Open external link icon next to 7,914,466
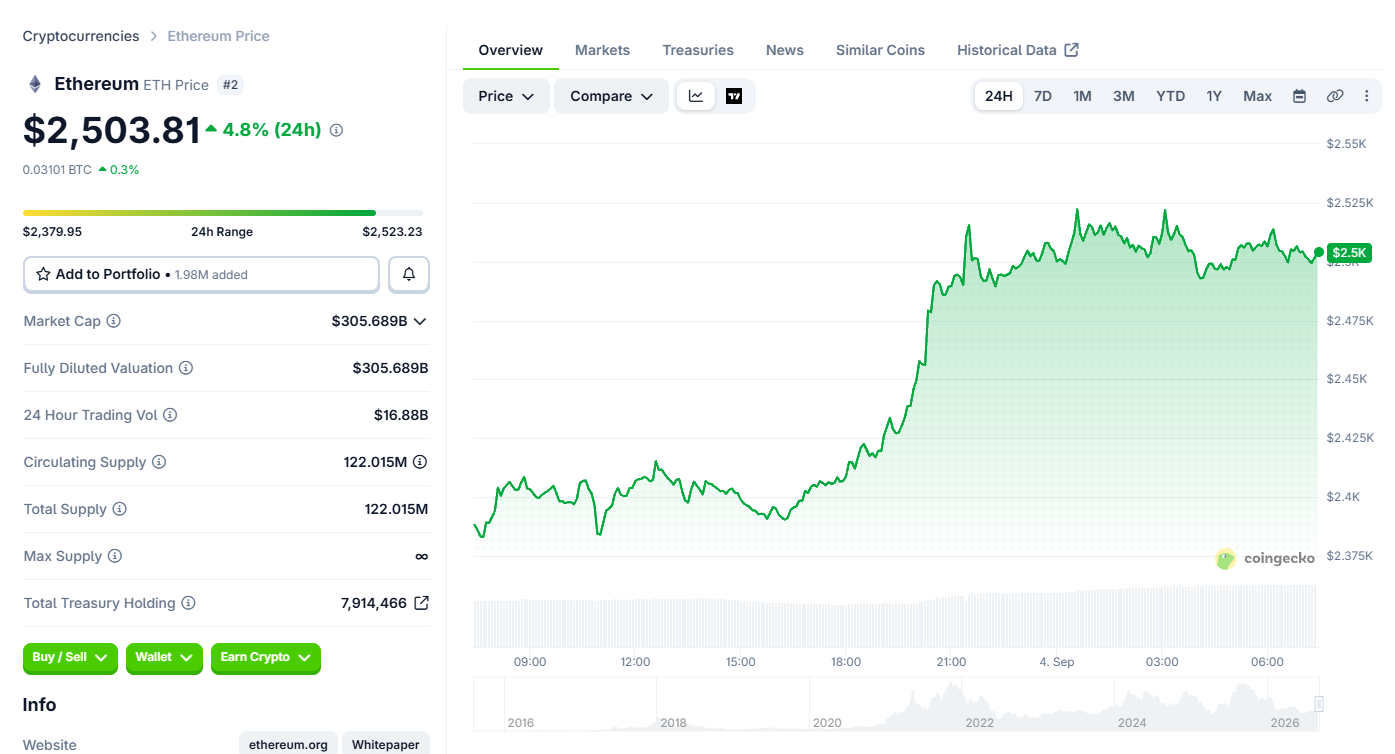This screenshot has width=1395, height=754. click(421, 603)
